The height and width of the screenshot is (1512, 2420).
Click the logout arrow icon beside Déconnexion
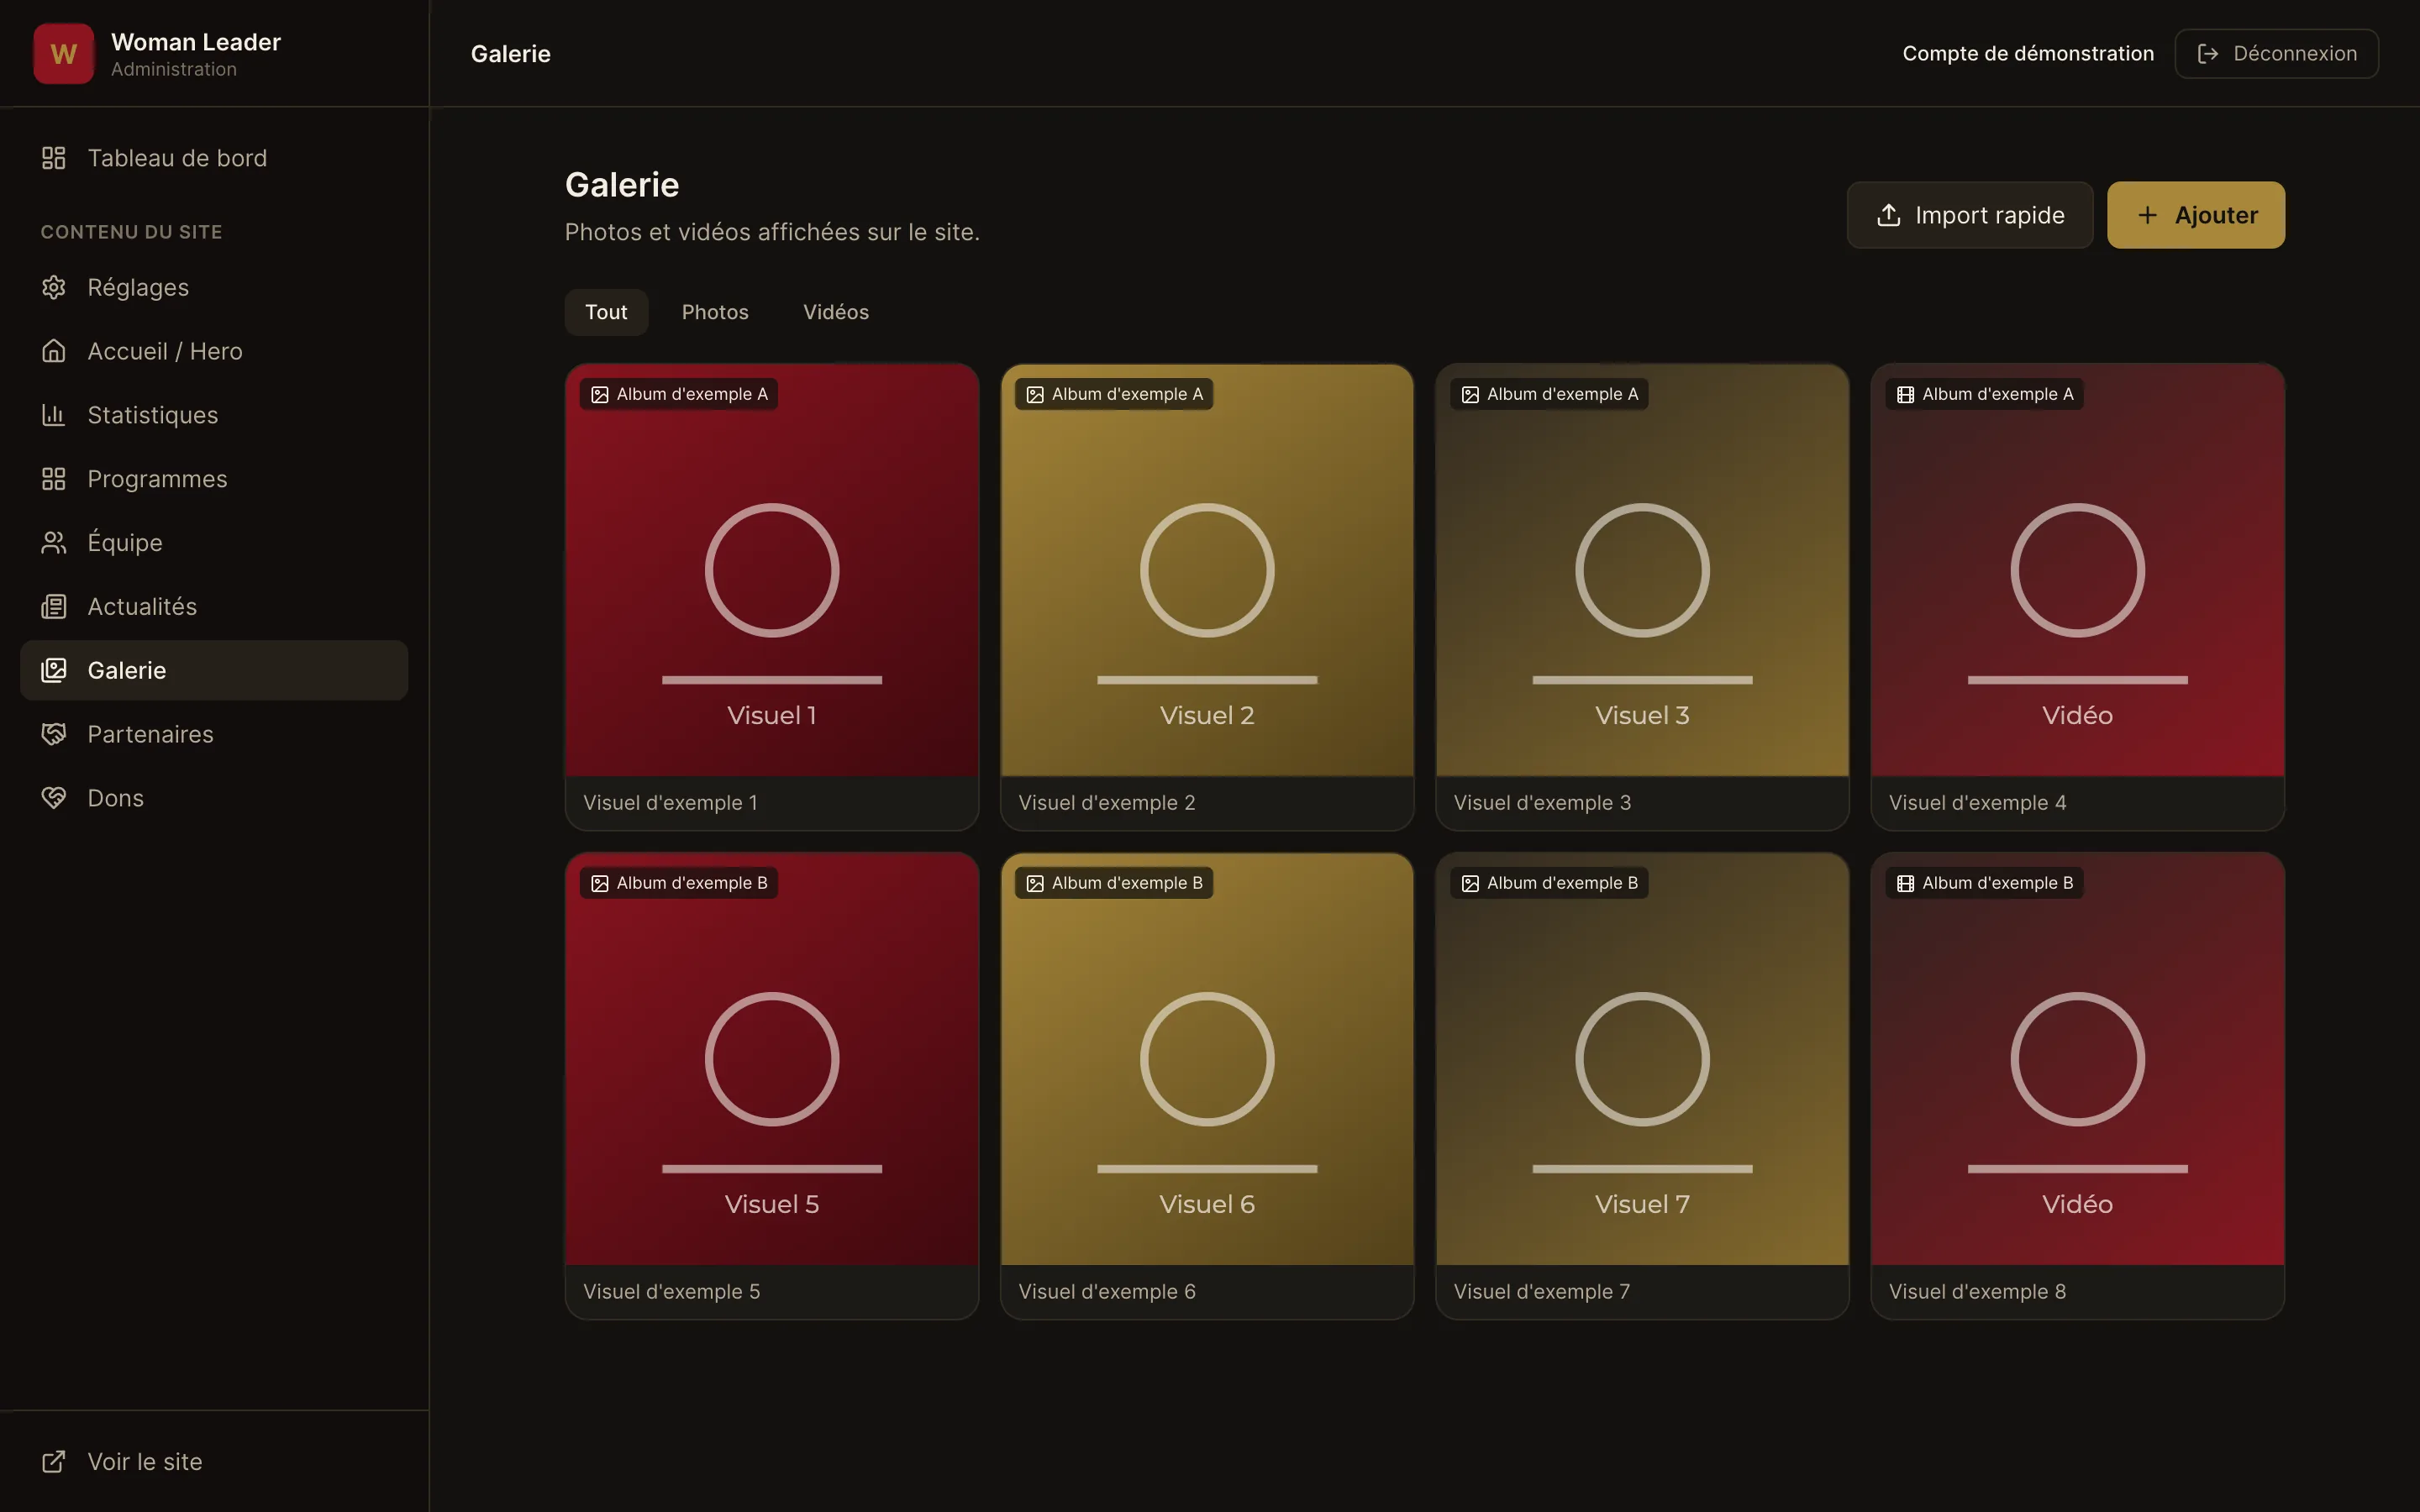coord(2208,54)
